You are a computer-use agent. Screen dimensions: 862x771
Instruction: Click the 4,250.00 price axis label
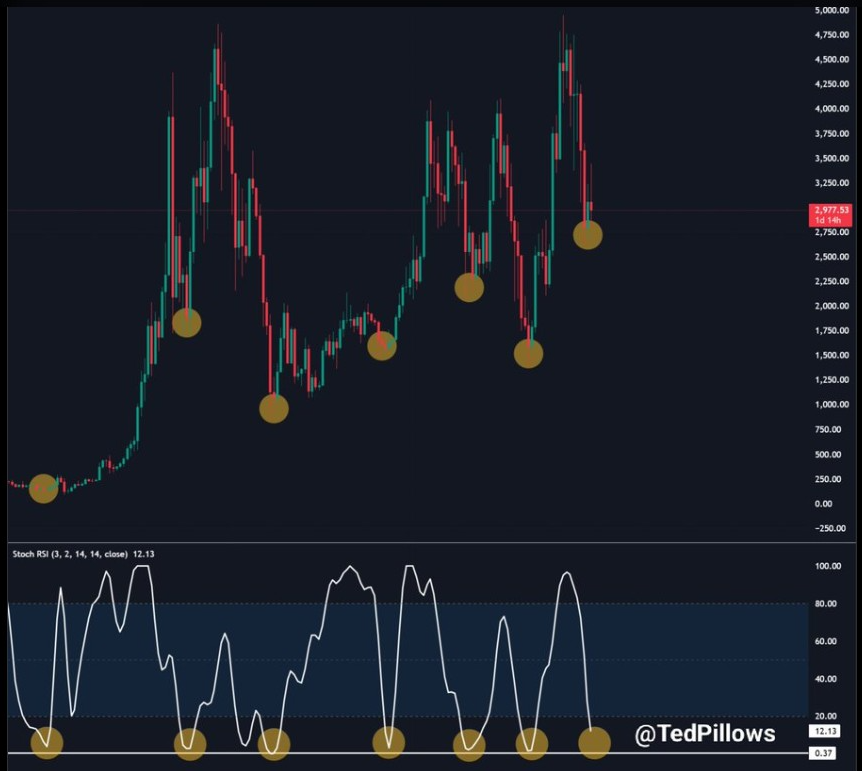[832, 84]
